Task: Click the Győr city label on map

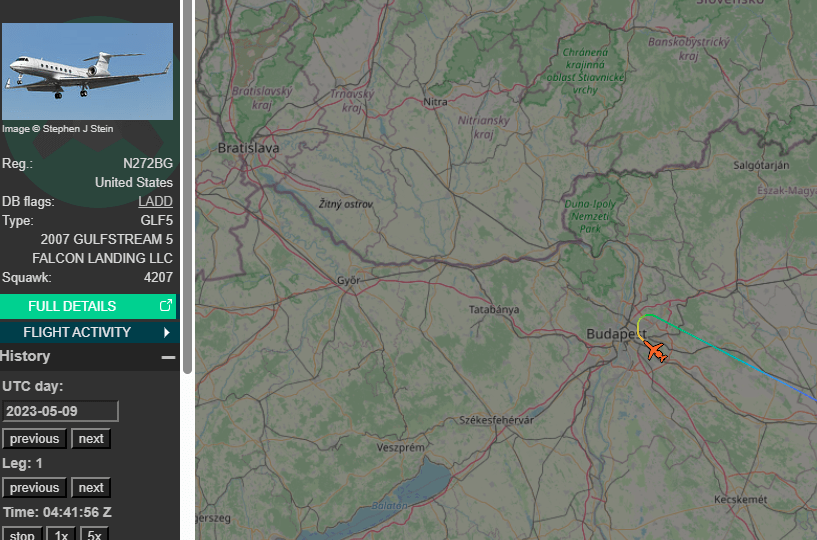Action: 349,281
